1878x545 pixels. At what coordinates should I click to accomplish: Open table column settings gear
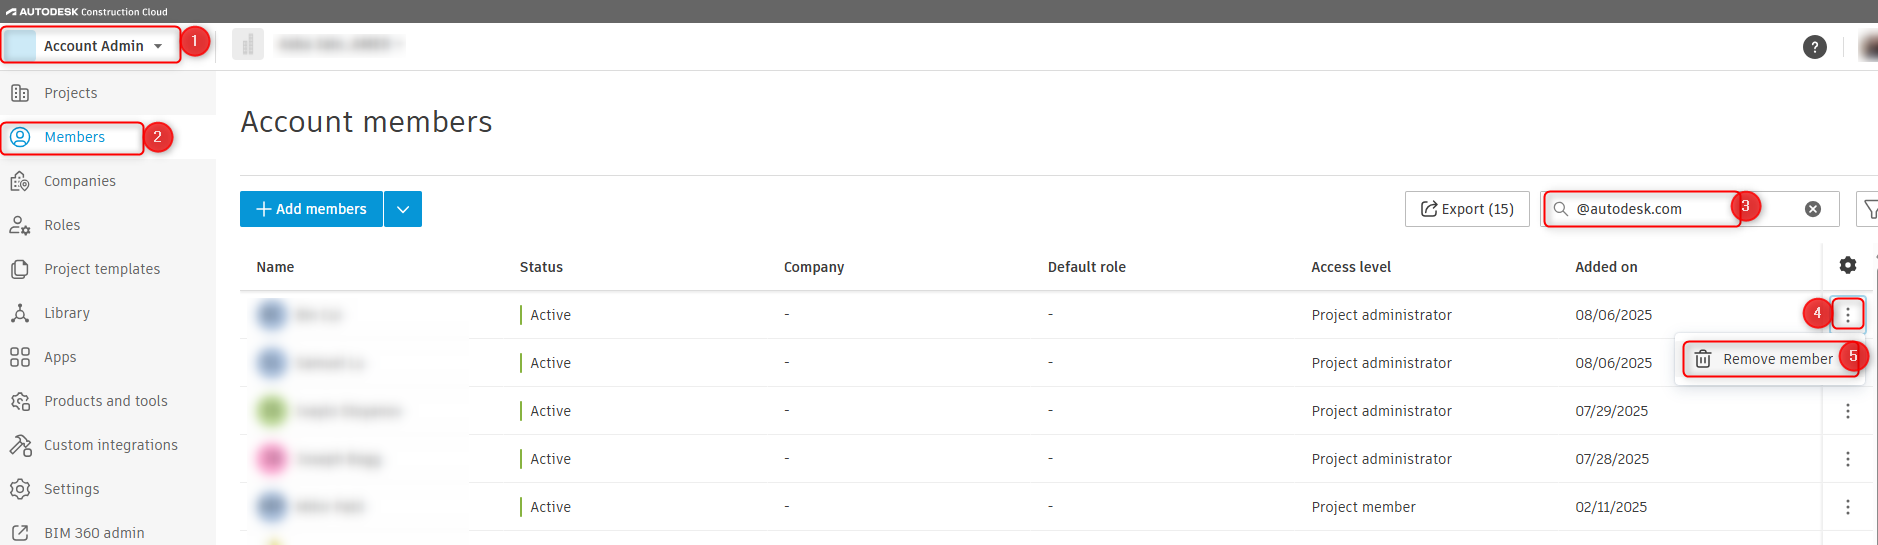[x=1848, y=265]
